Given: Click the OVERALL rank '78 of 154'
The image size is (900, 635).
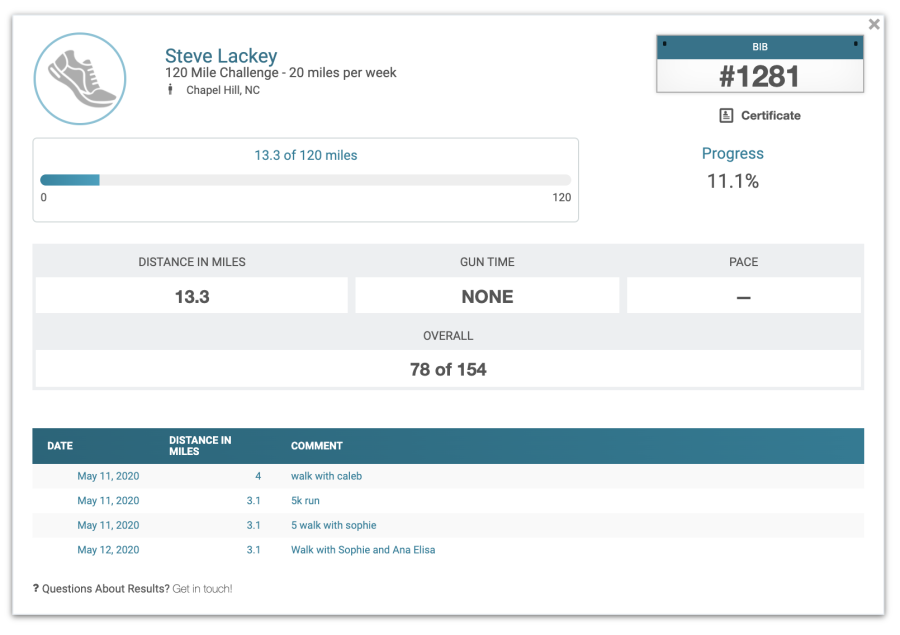Looking at the screenshot, I should 448,369.
